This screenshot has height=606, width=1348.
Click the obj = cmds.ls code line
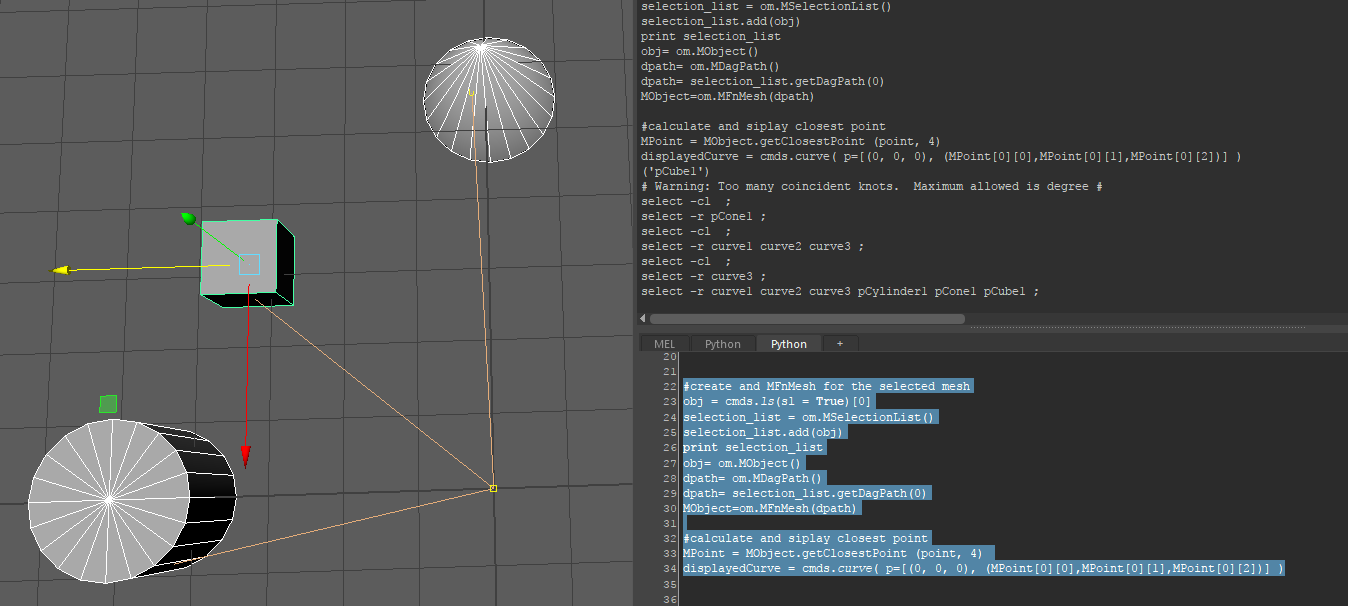[778, 401]
